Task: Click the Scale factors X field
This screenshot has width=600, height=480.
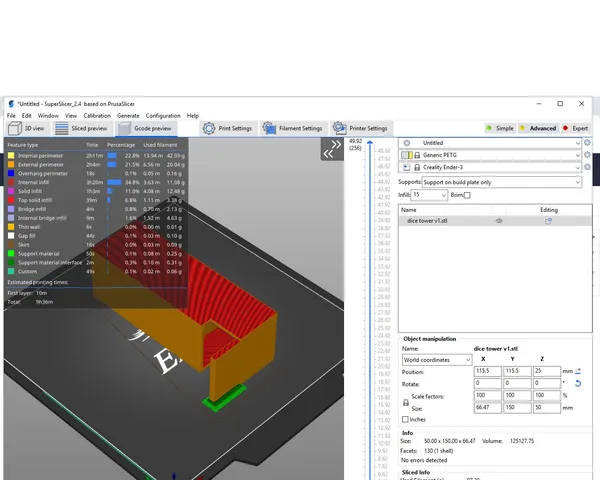Action: [488, 395]
